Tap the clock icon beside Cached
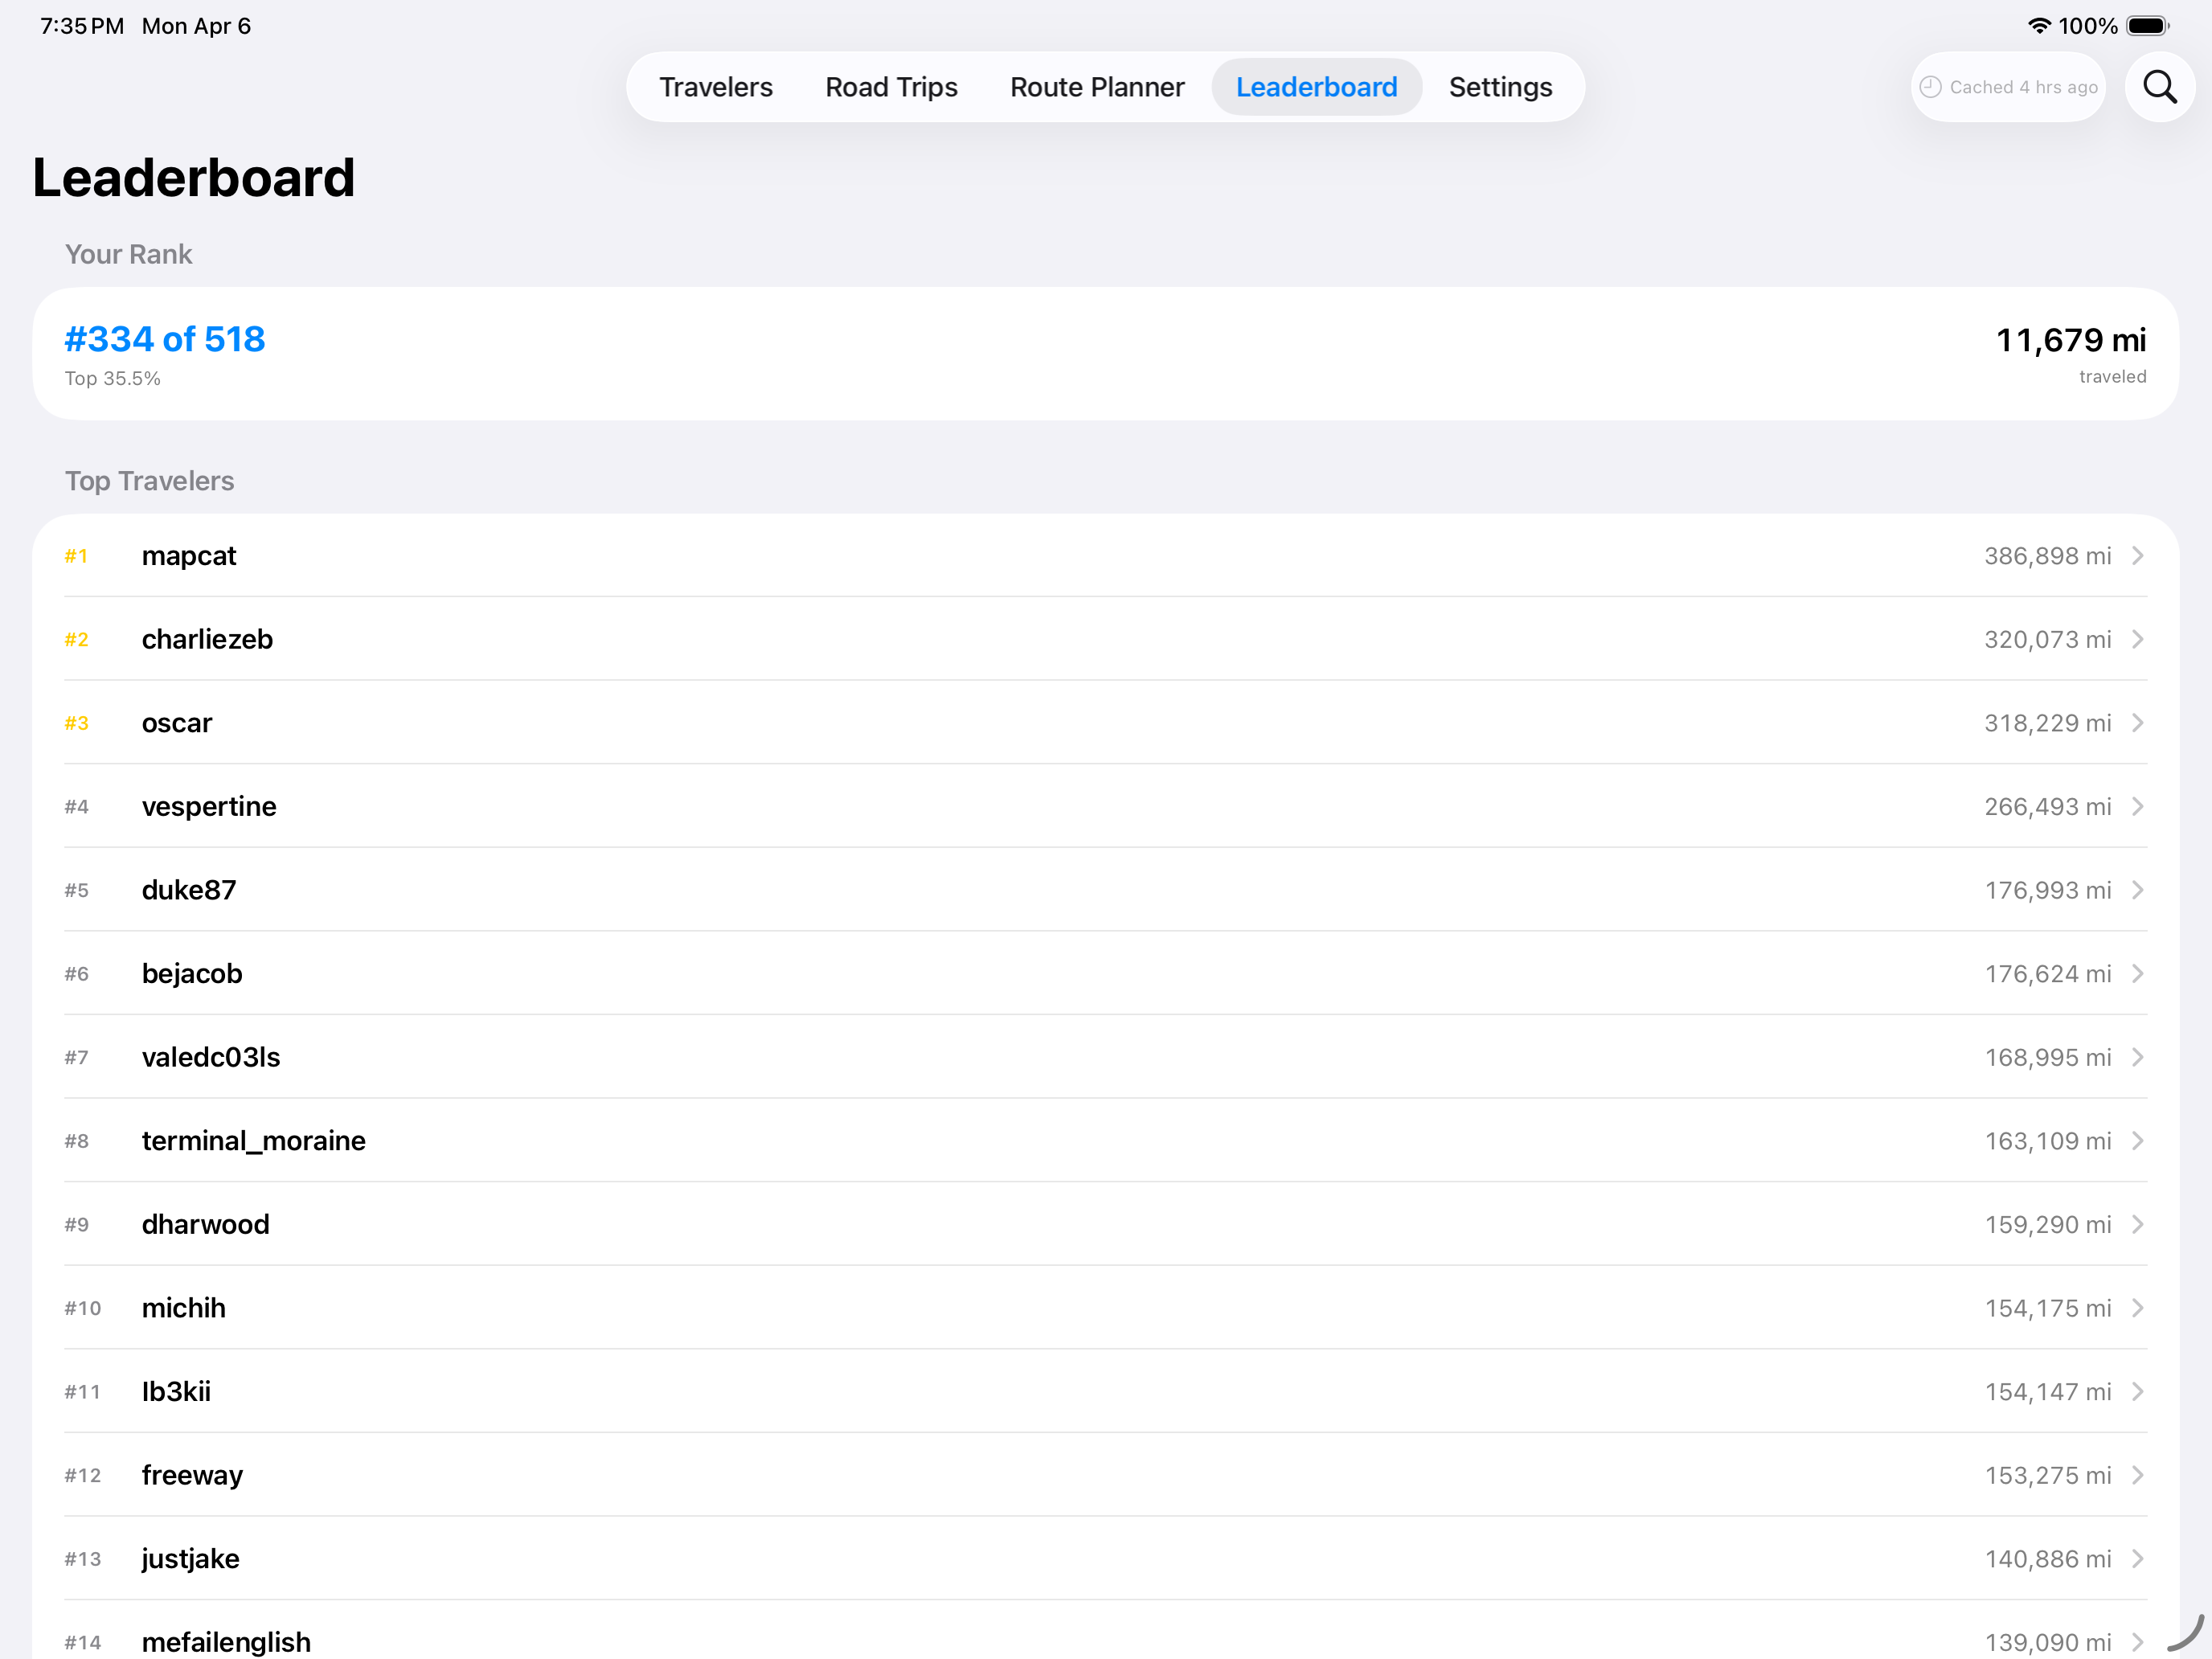Screen dimensions: 2212x1659 point(1930,87)
